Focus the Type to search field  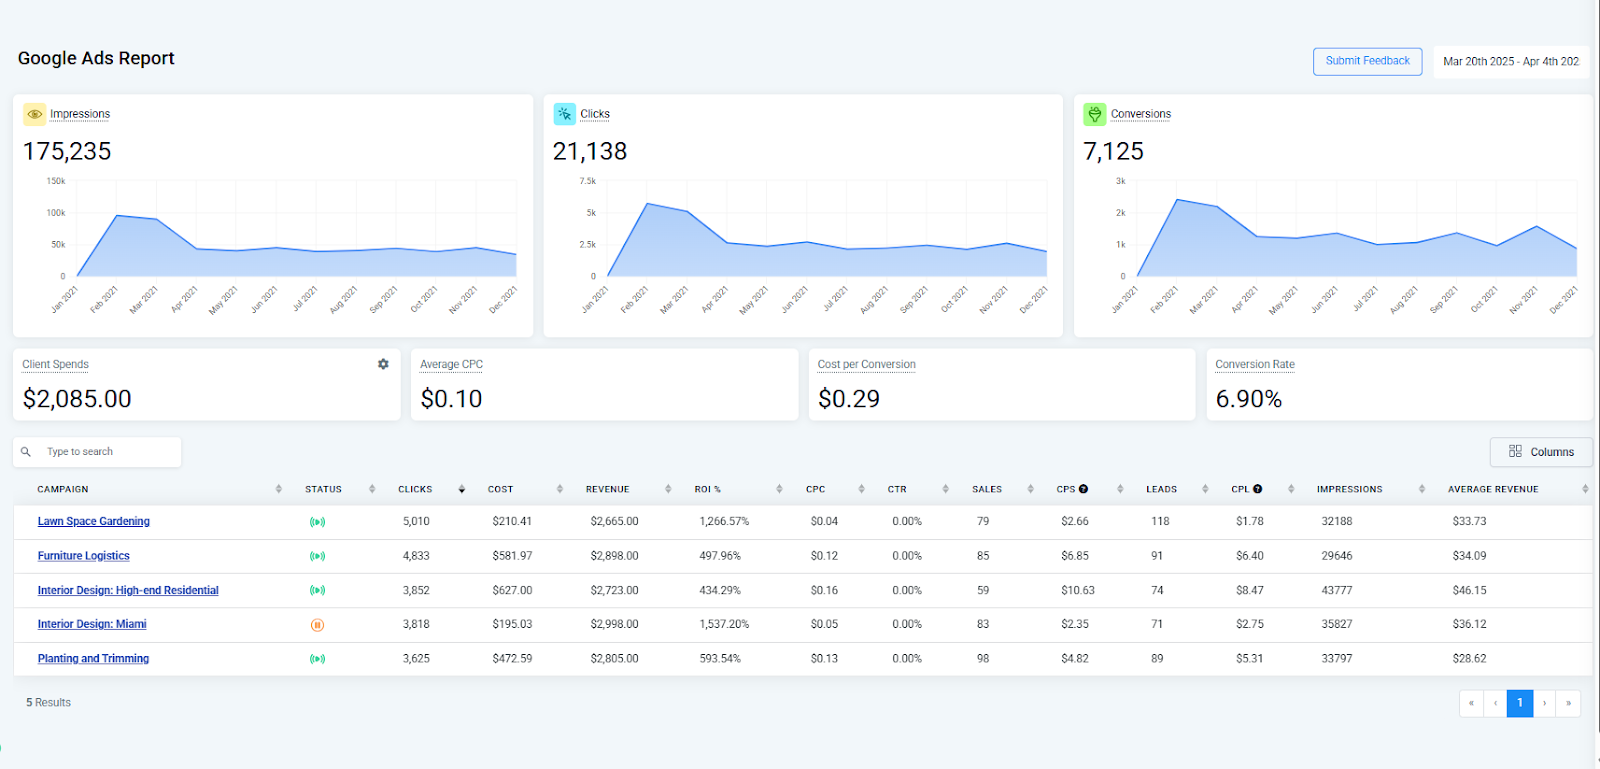coord(97,452)
